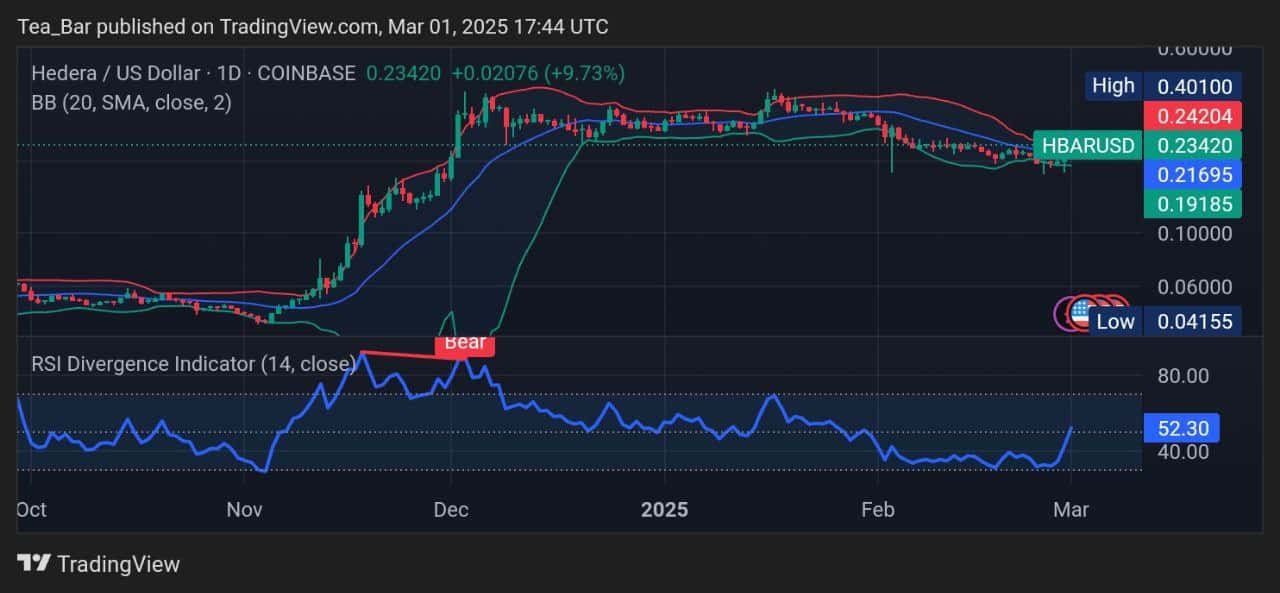Click the 0.40100 high price label
1280x593 pixels.
pyautogui.click(x=1193, y=86)
